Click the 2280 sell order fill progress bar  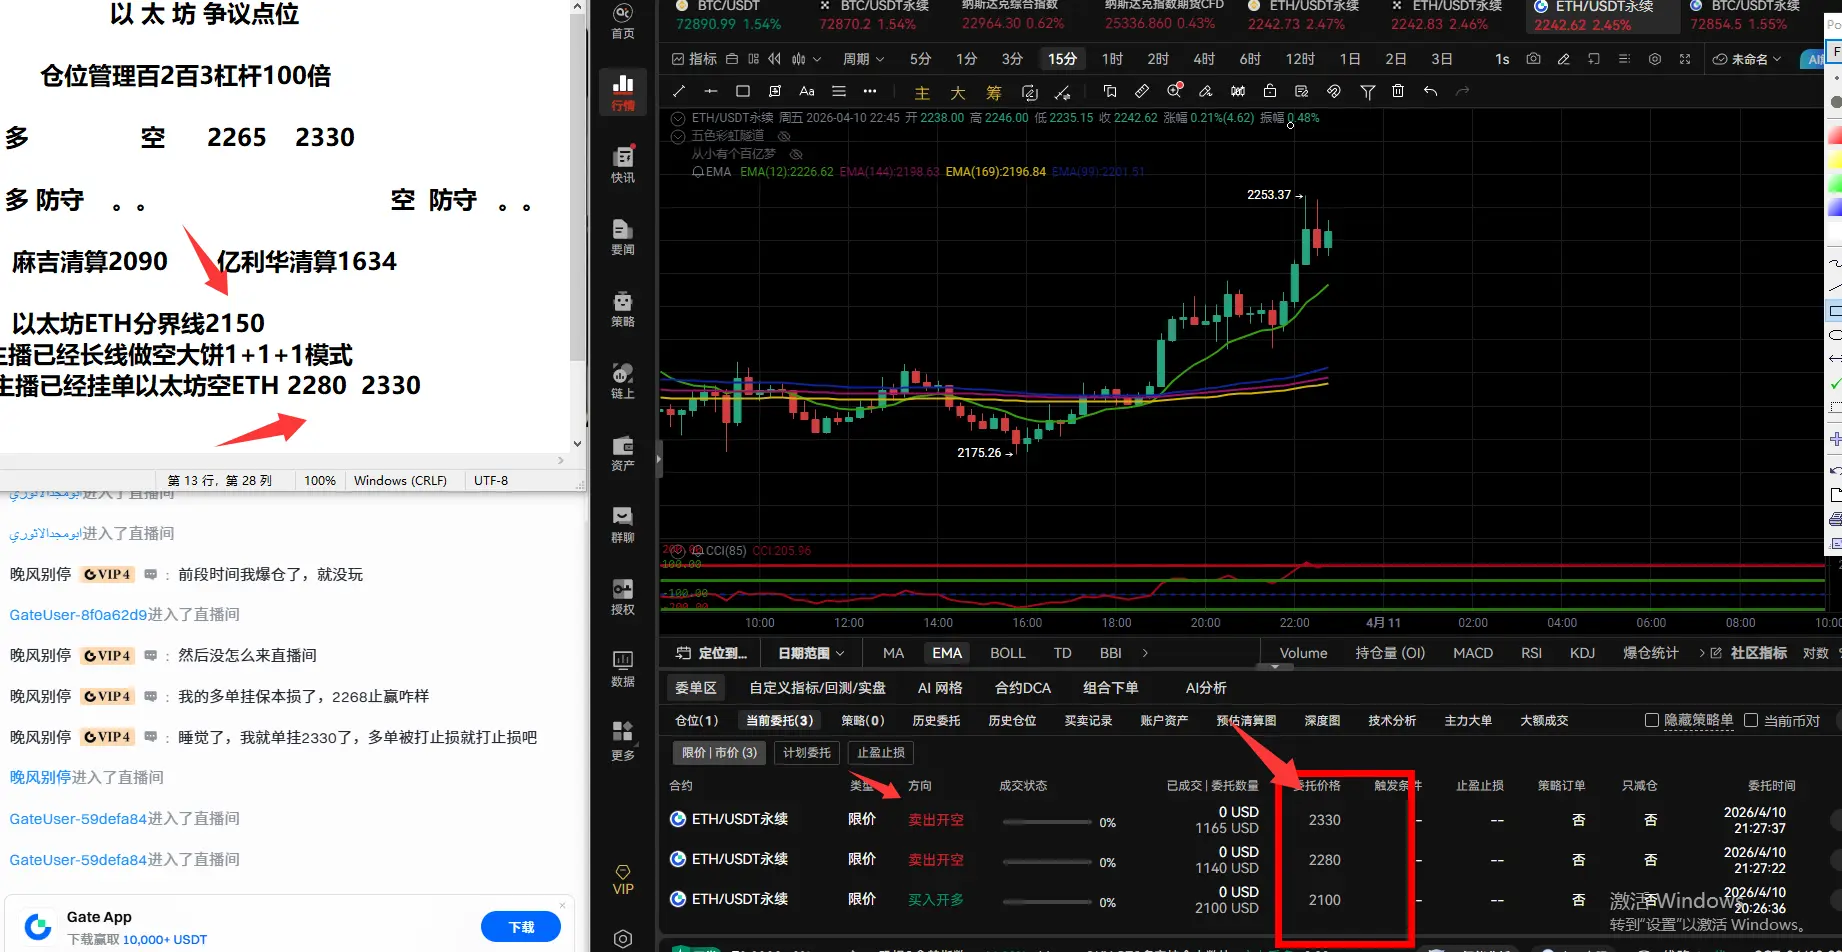(1046, 862)
